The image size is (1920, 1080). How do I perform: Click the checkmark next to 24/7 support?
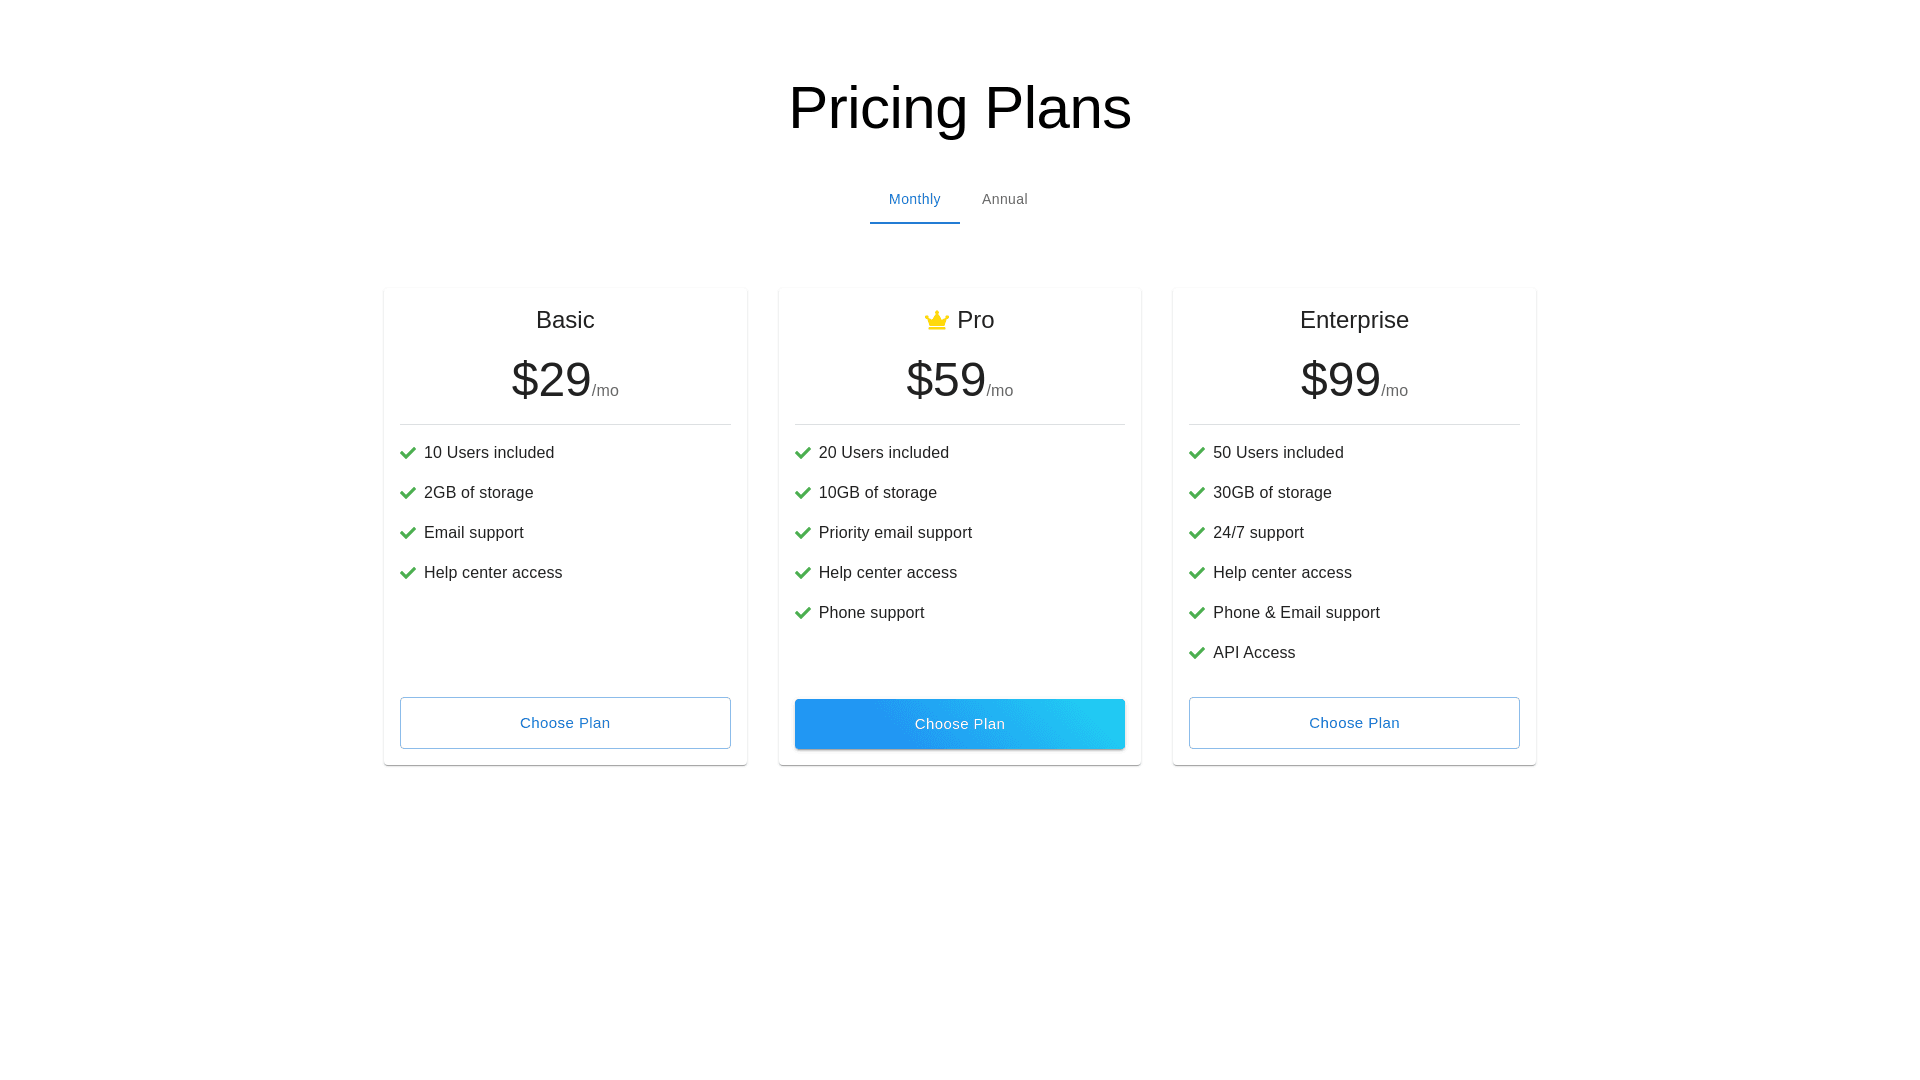(1197, 533)
